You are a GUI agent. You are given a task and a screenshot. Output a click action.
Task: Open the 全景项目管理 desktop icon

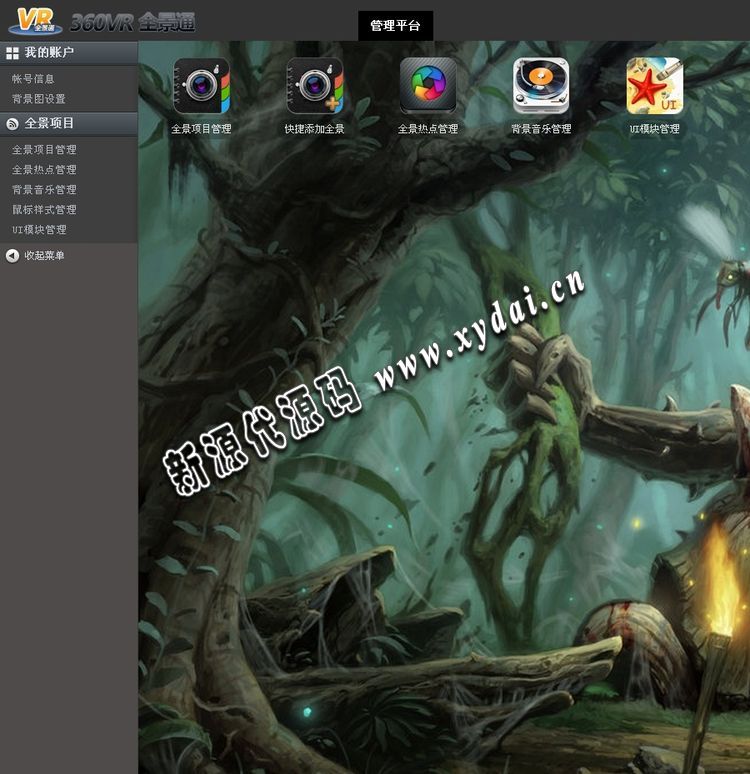[201, 86]
